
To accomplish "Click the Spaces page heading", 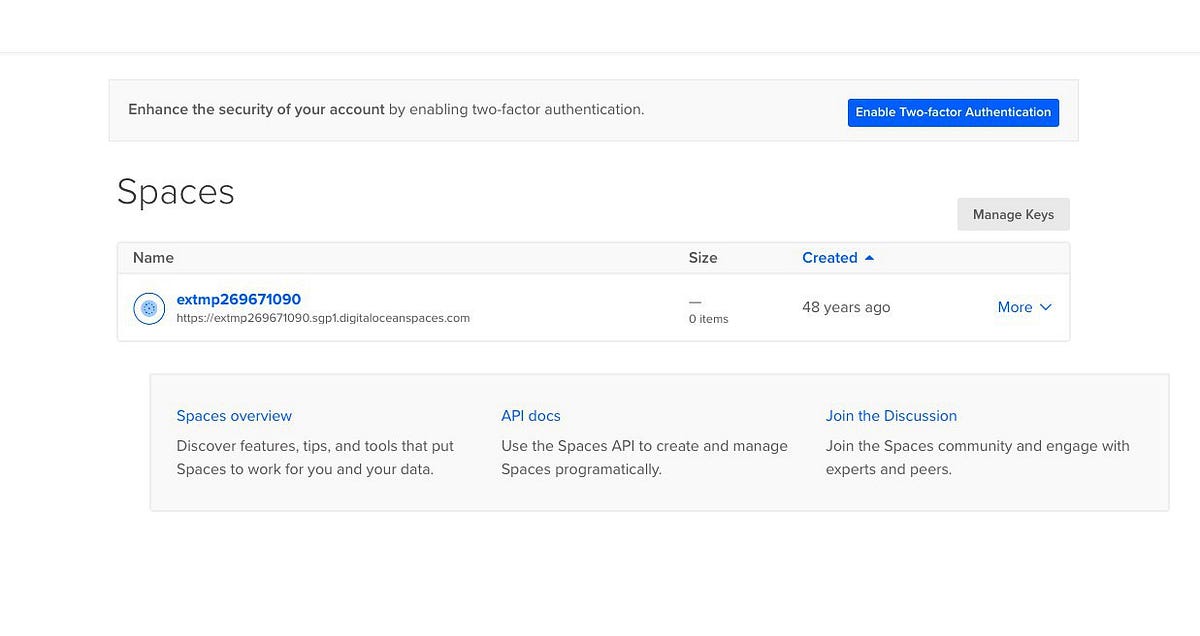I will (176, 191).
